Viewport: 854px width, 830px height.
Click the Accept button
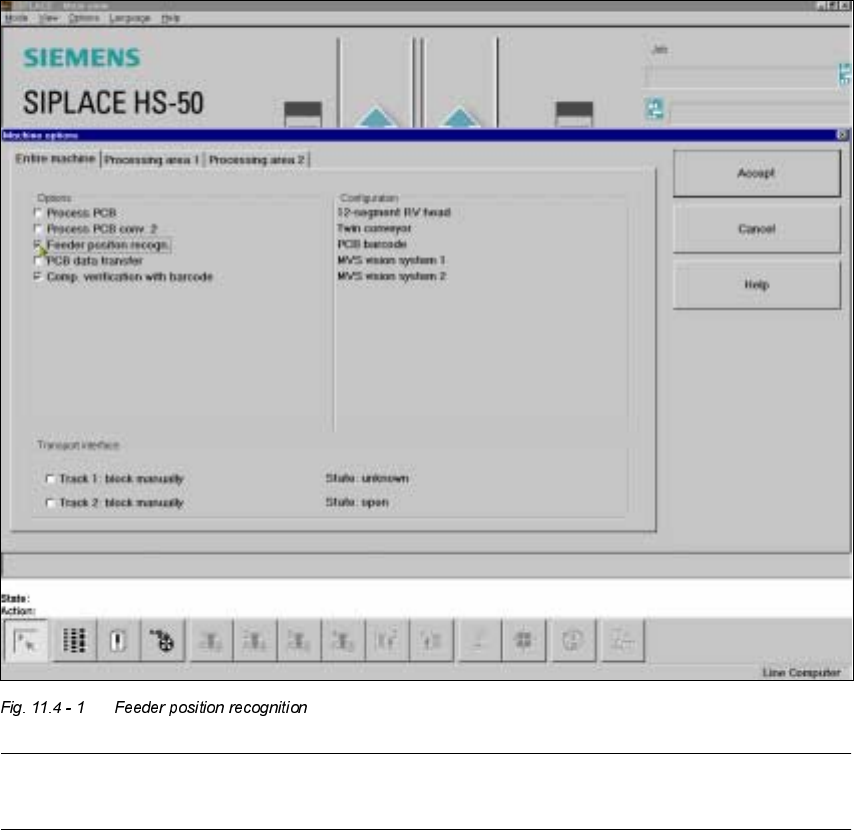point(757,173)
